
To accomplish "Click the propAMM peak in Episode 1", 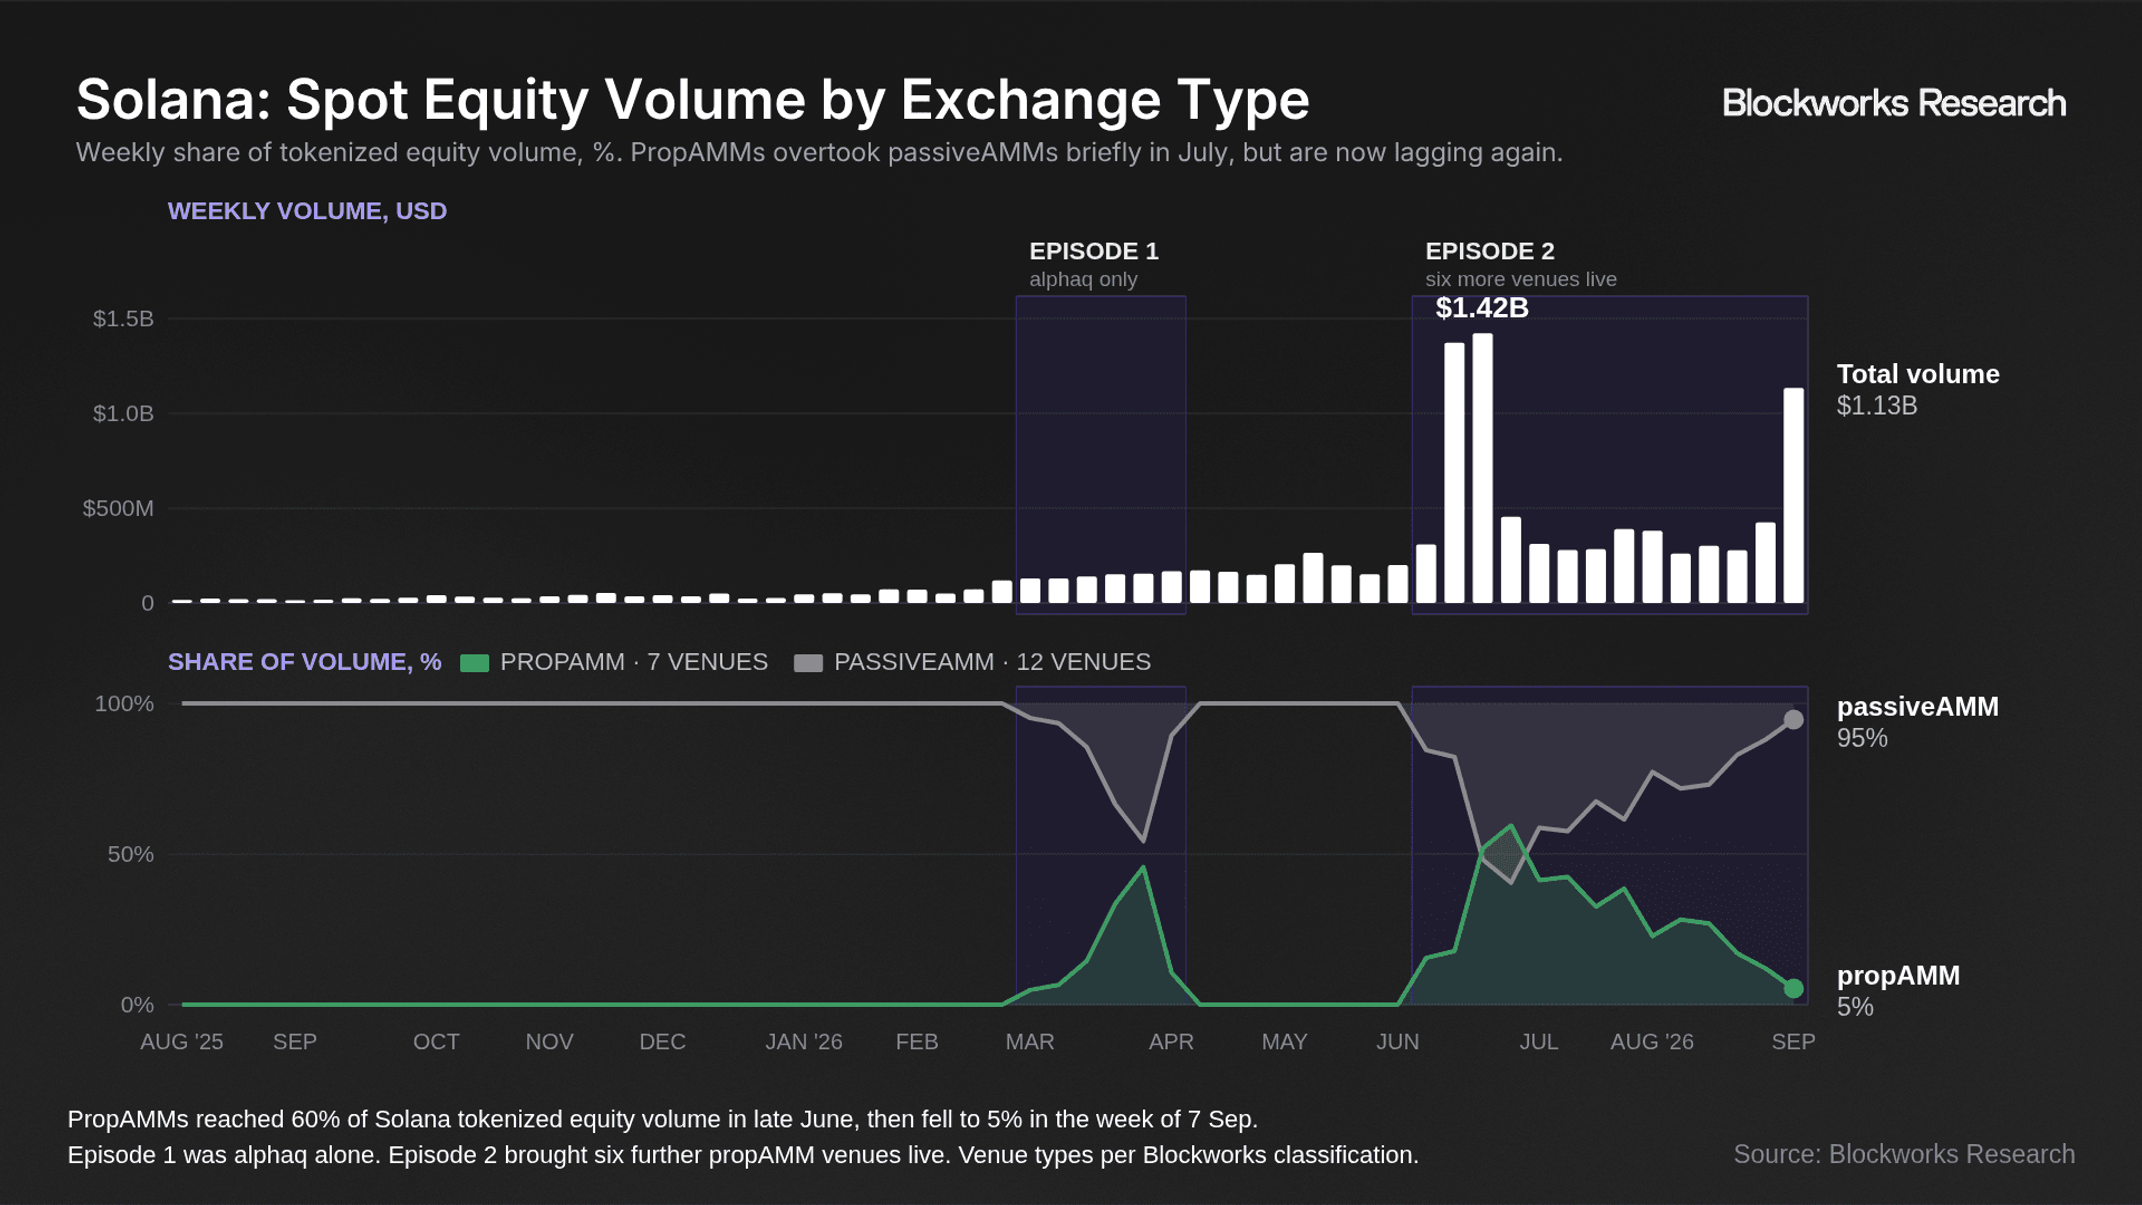I will (x=1143, y=867).
